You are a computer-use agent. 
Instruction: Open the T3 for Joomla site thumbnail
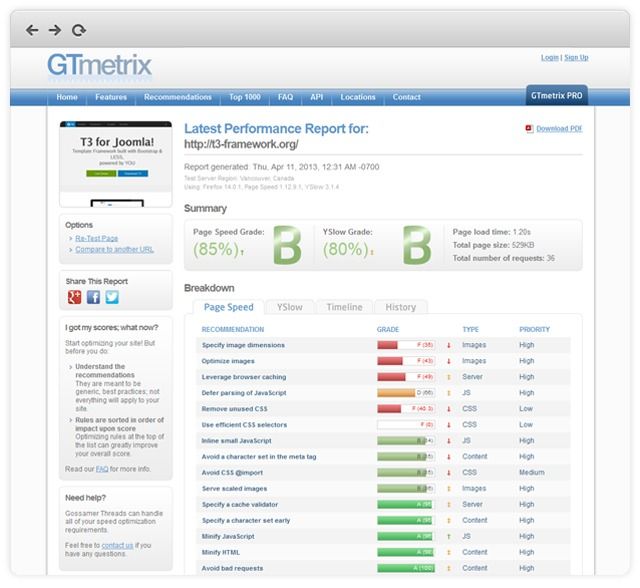[116, 164]
